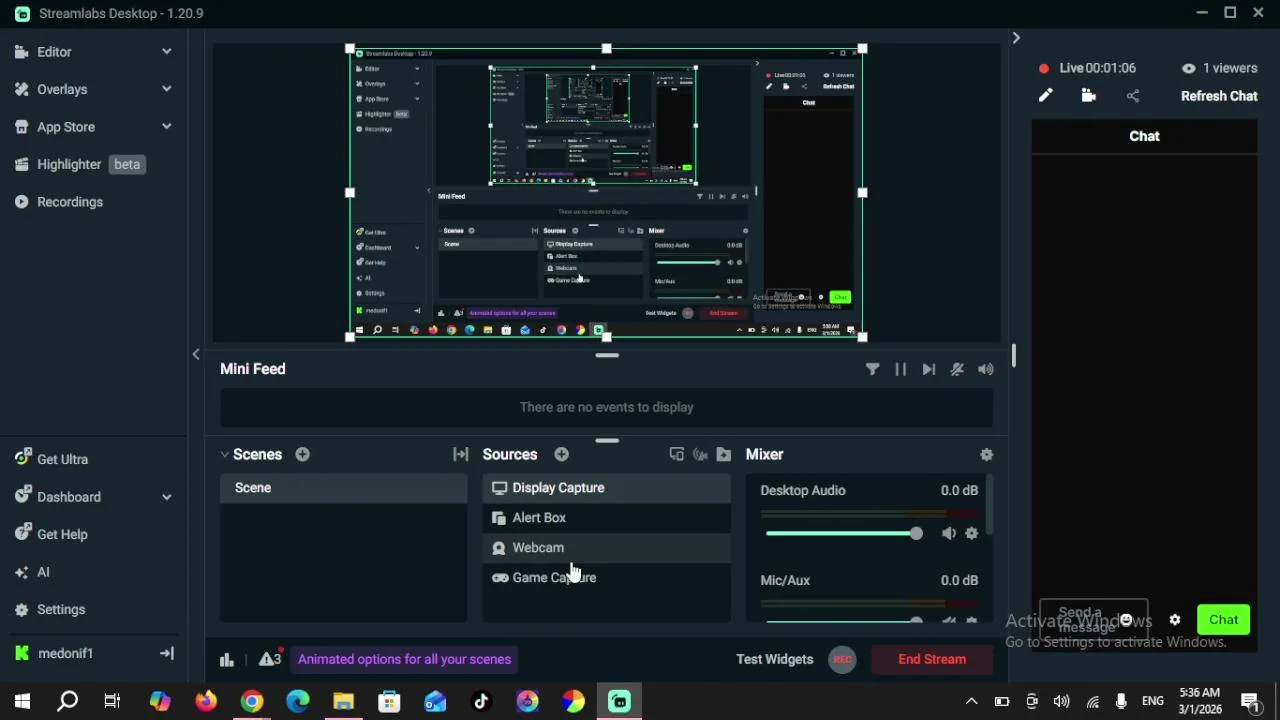The width and height of the screenshot is (1280, 720).
Task: Expand the Dashboard sidebar section
Action: click(x=166, y=496)
